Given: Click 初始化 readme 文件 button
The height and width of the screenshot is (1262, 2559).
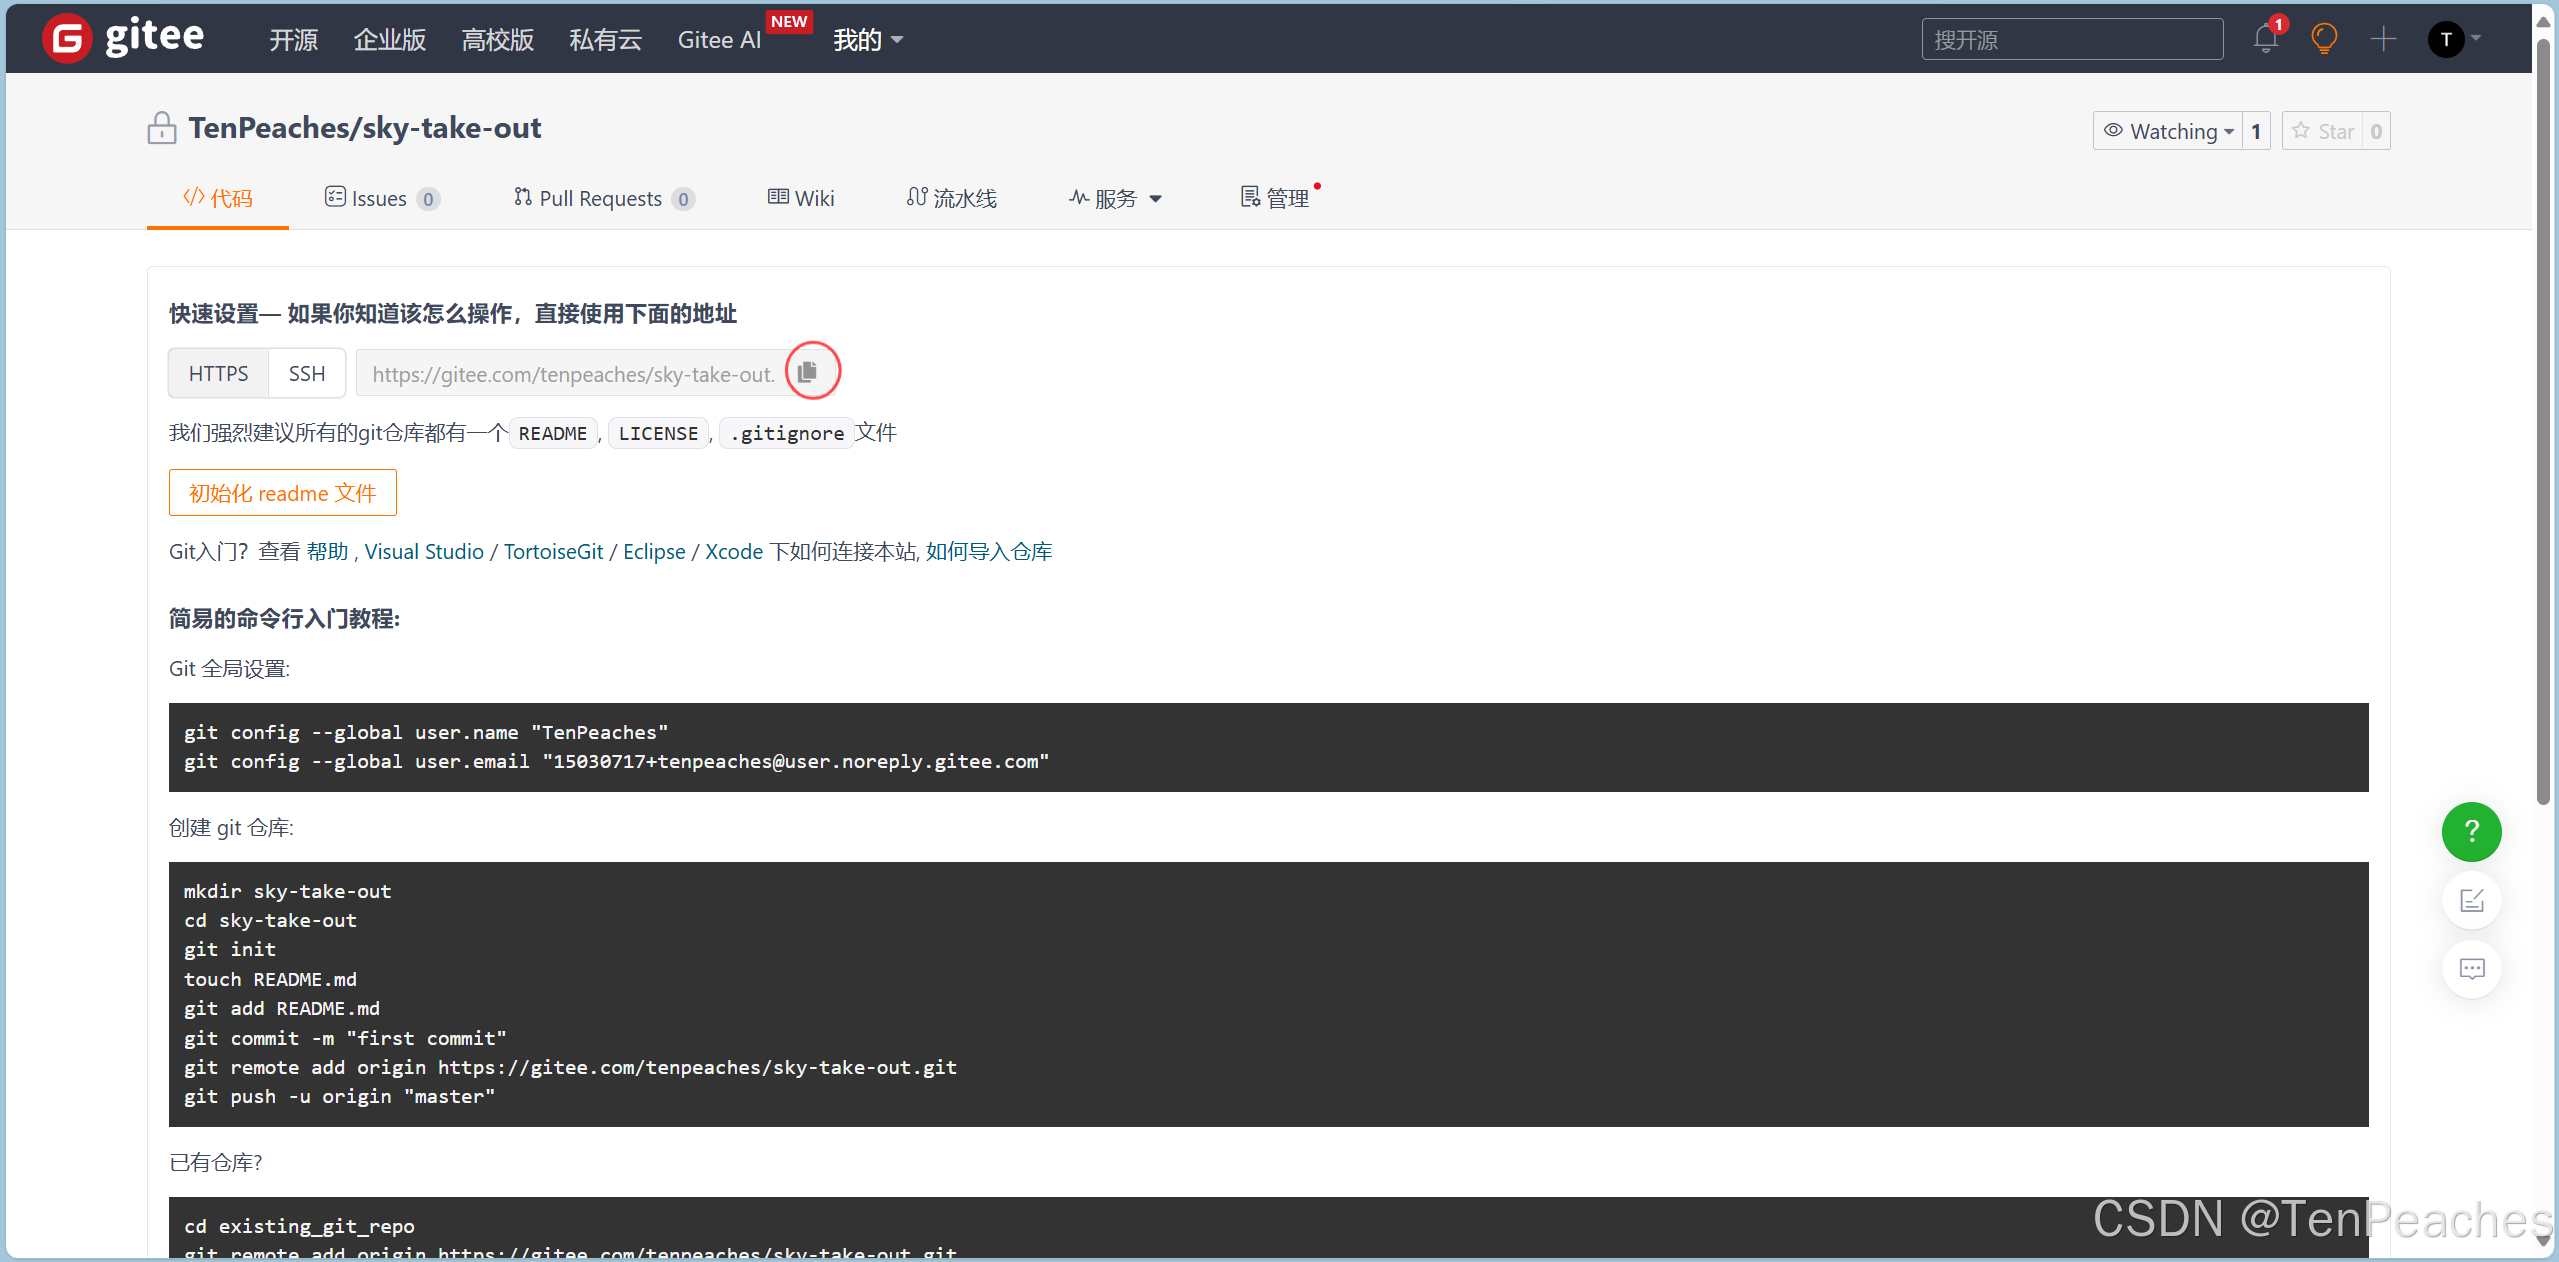Looking at the screenshot, I should pos(282,493).
